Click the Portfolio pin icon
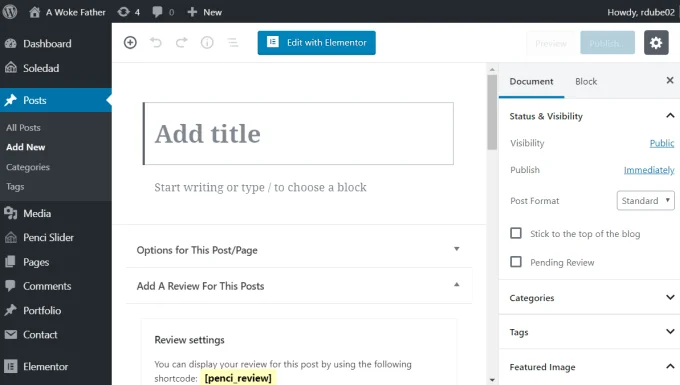The image size is (680, 385). click(10, 310)
